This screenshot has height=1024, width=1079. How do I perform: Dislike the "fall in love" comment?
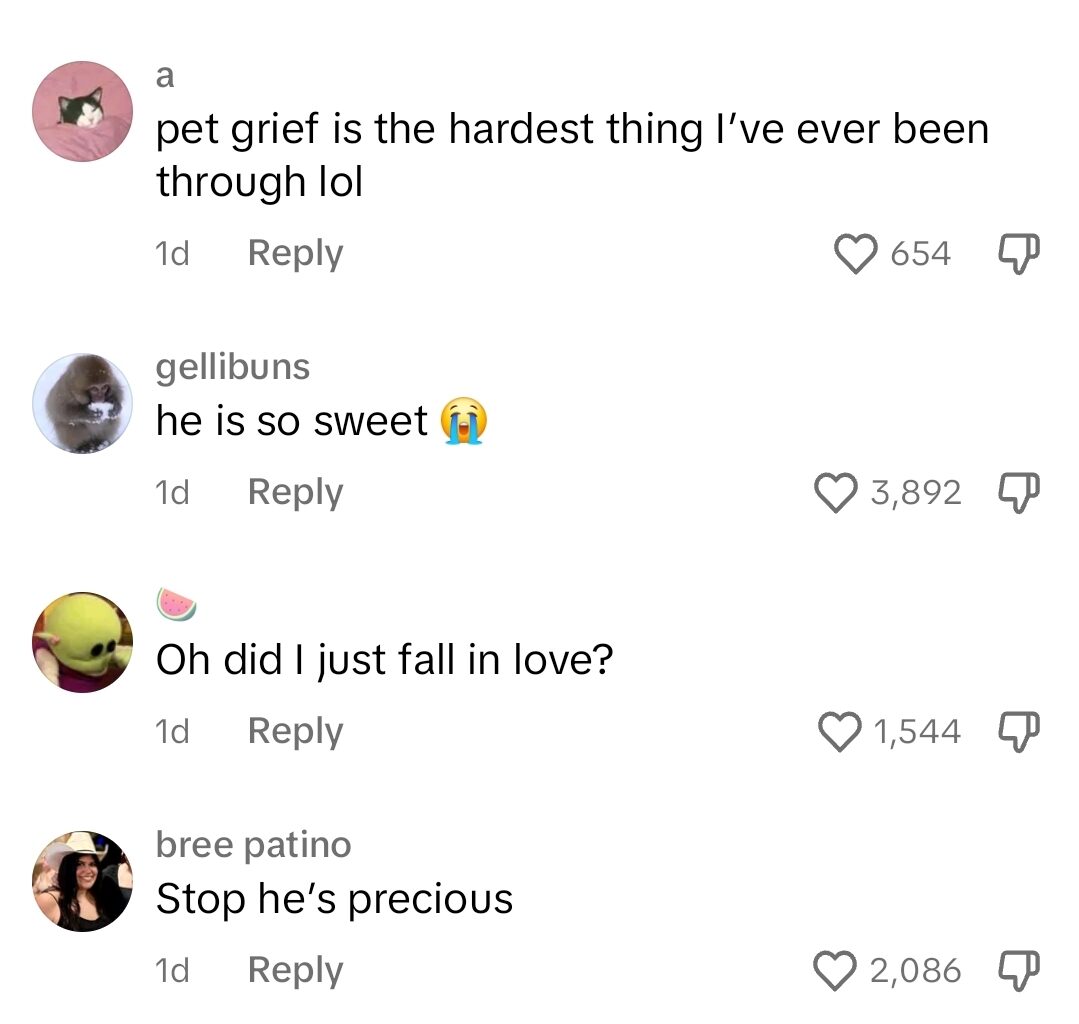pos(1017,731)
